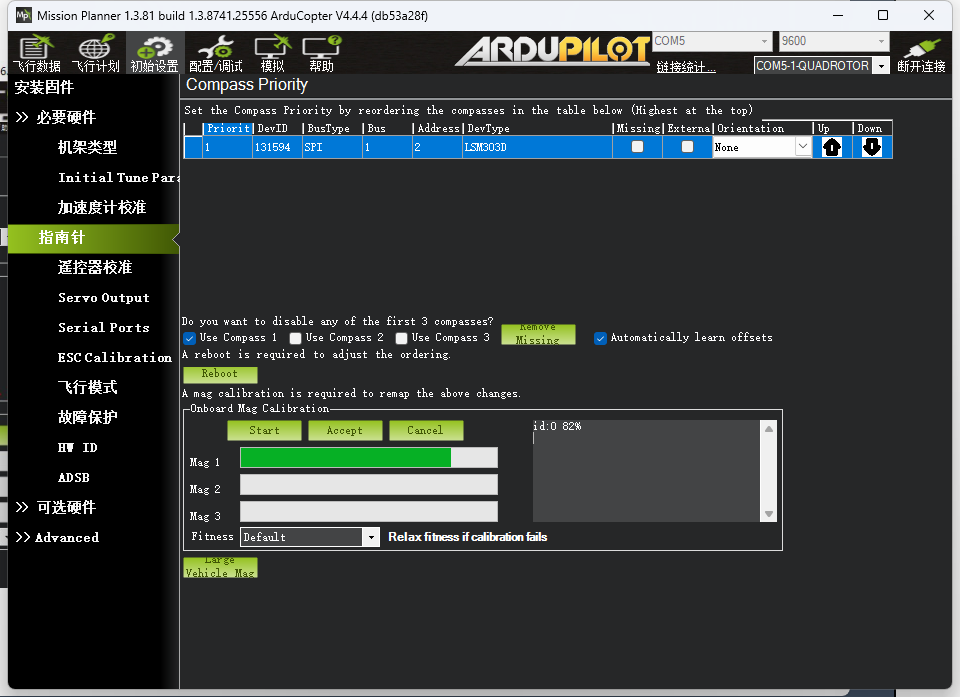This screenshot has height=697, width=960.
Task: Select the DevID cell 131594
Action: [277, 147]
